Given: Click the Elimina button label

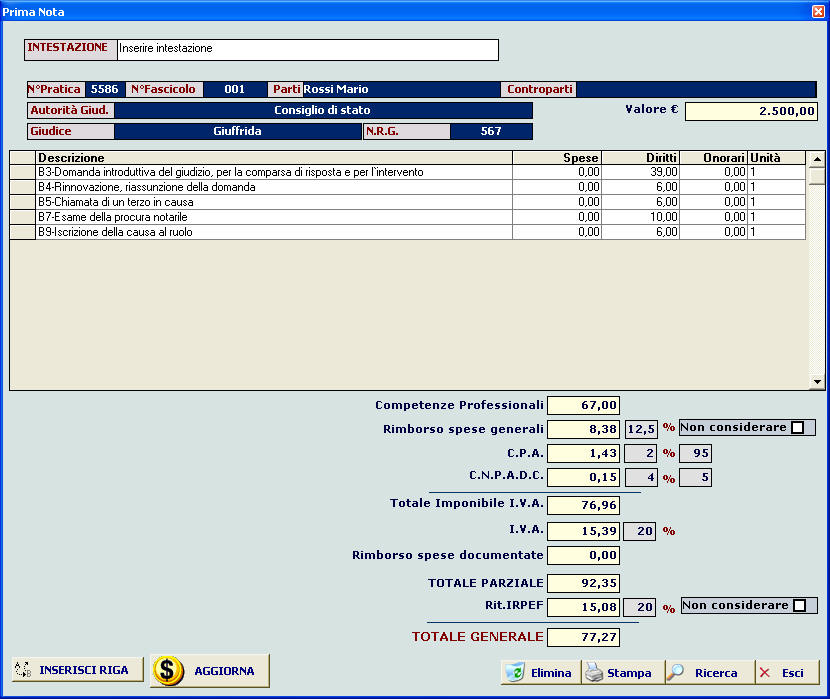Looking at the screenshot, I should coord(551,673).
